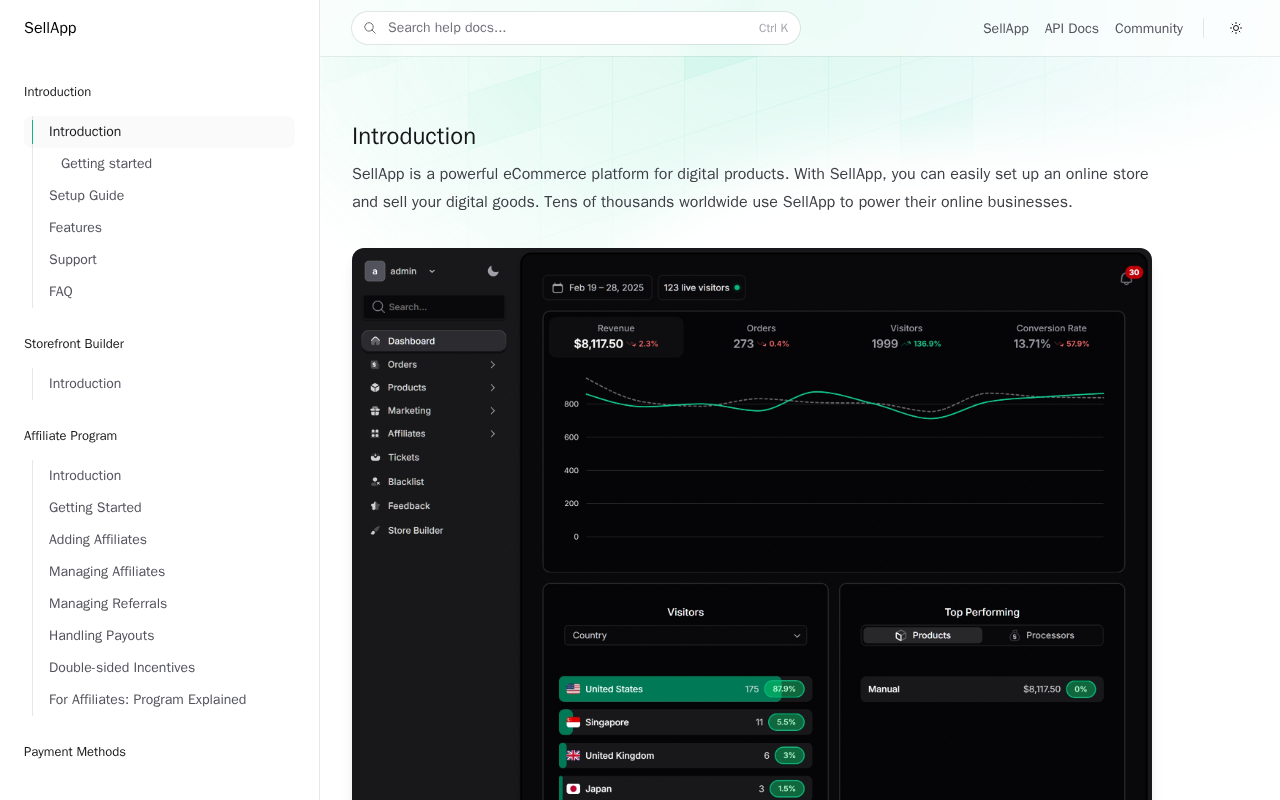1280x800 pixels.
Task: Open the SellApp logo link in sidebar
Action: (x=50, y=28)
